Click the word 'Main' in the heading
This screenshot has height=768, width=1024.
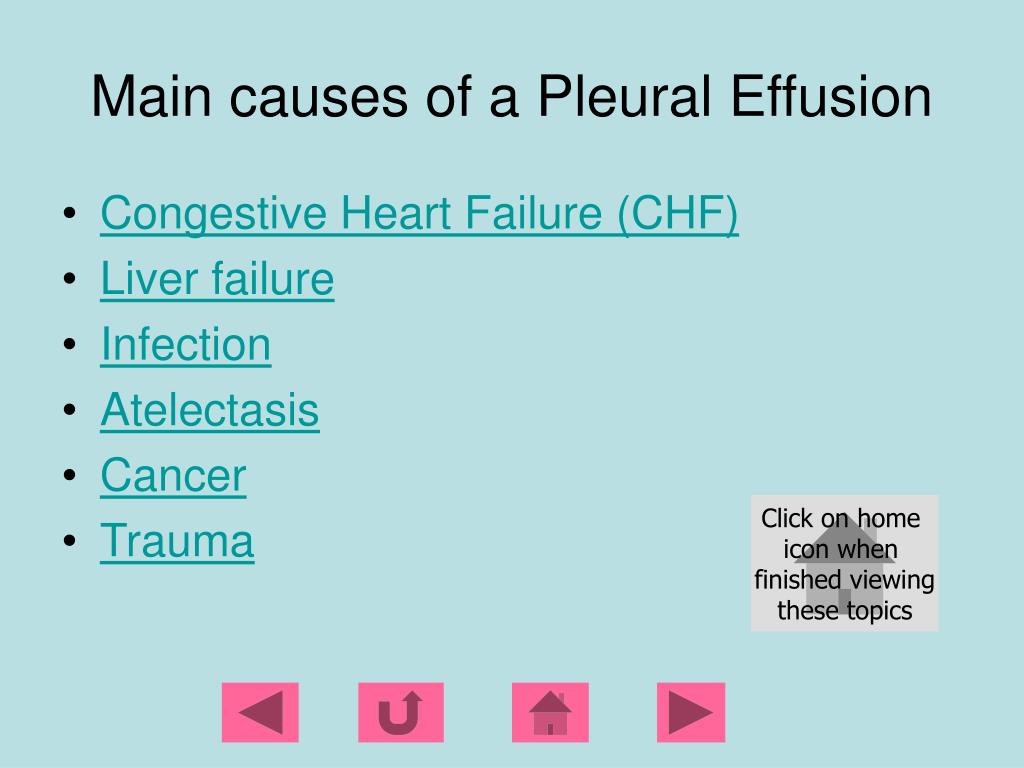[152, 96]
